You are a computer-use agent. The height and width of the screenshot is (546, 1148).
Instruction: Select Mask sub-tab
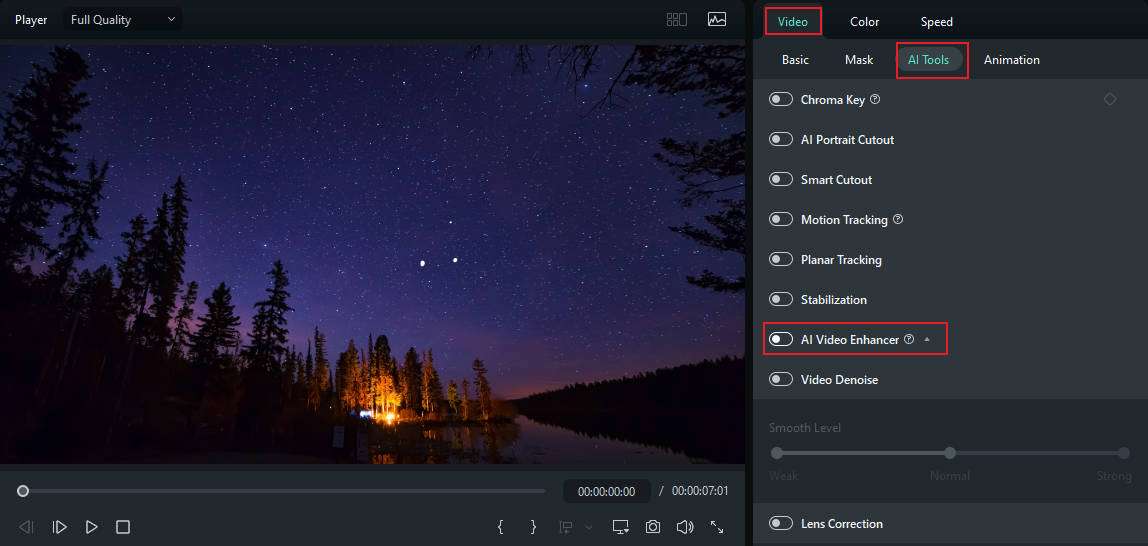[x=859, y=60]
